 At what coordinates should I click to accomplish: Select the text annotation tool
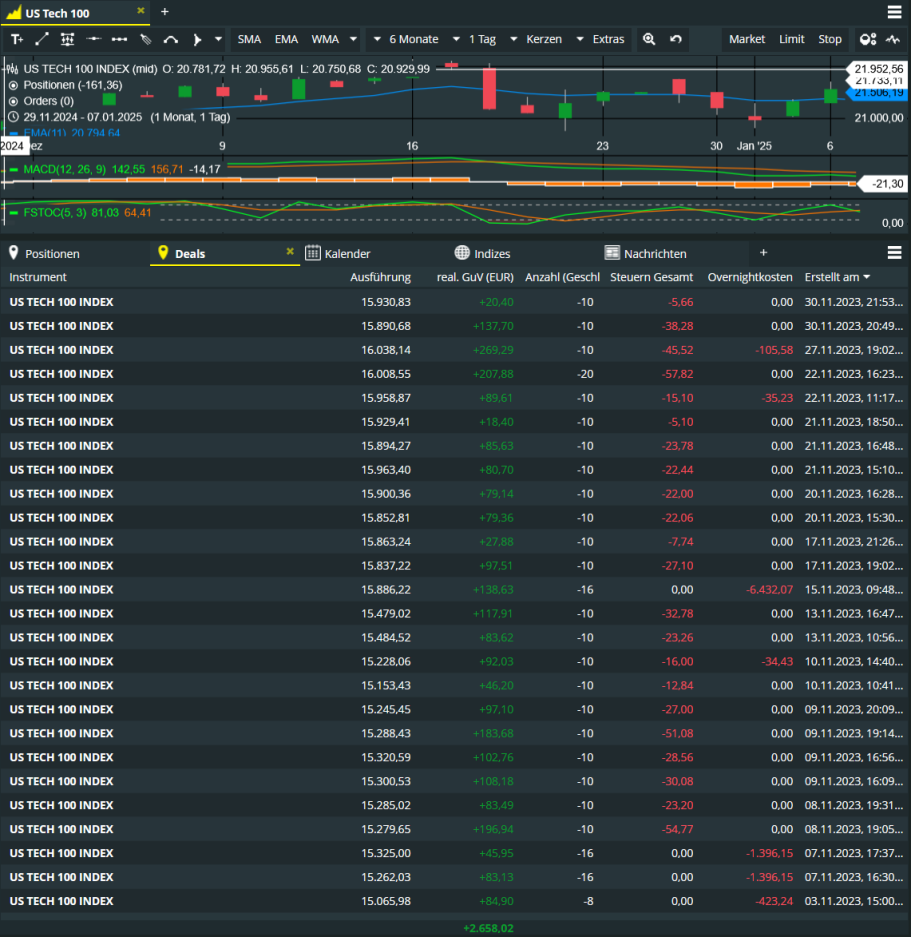click(17, 39)
